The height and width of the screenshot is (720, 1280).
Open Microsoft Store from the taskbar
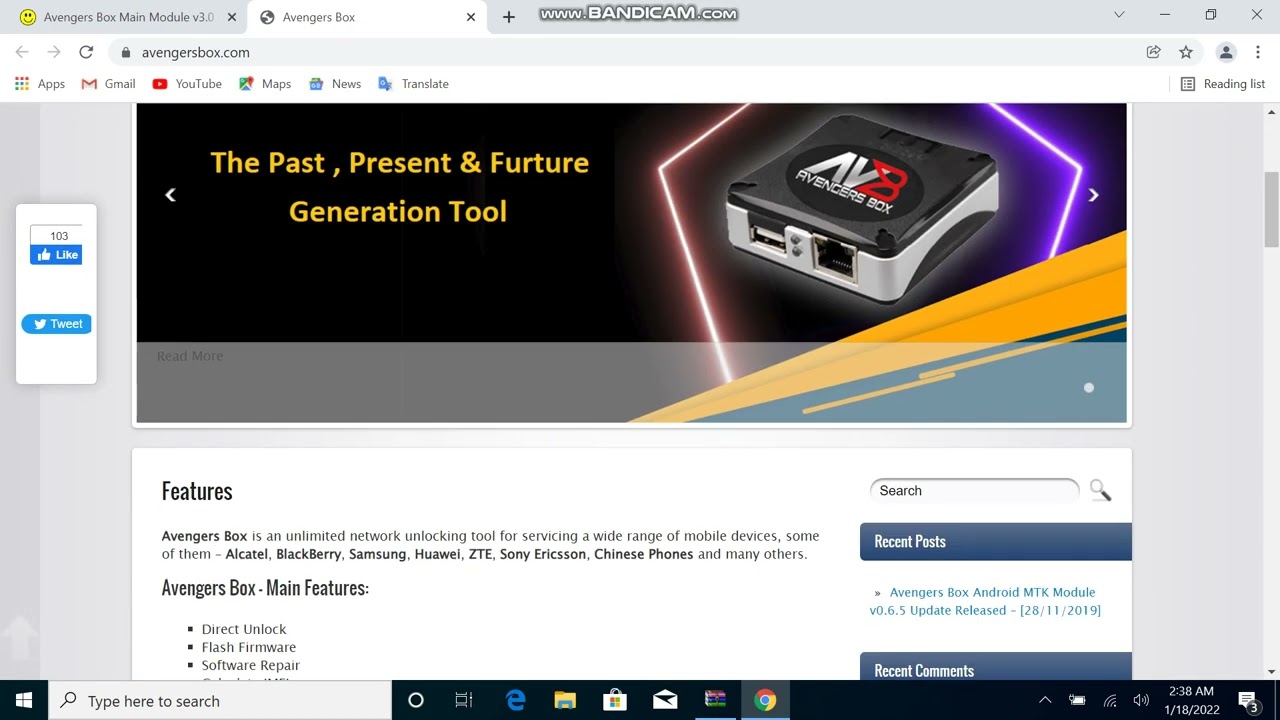tap(615, 701)
